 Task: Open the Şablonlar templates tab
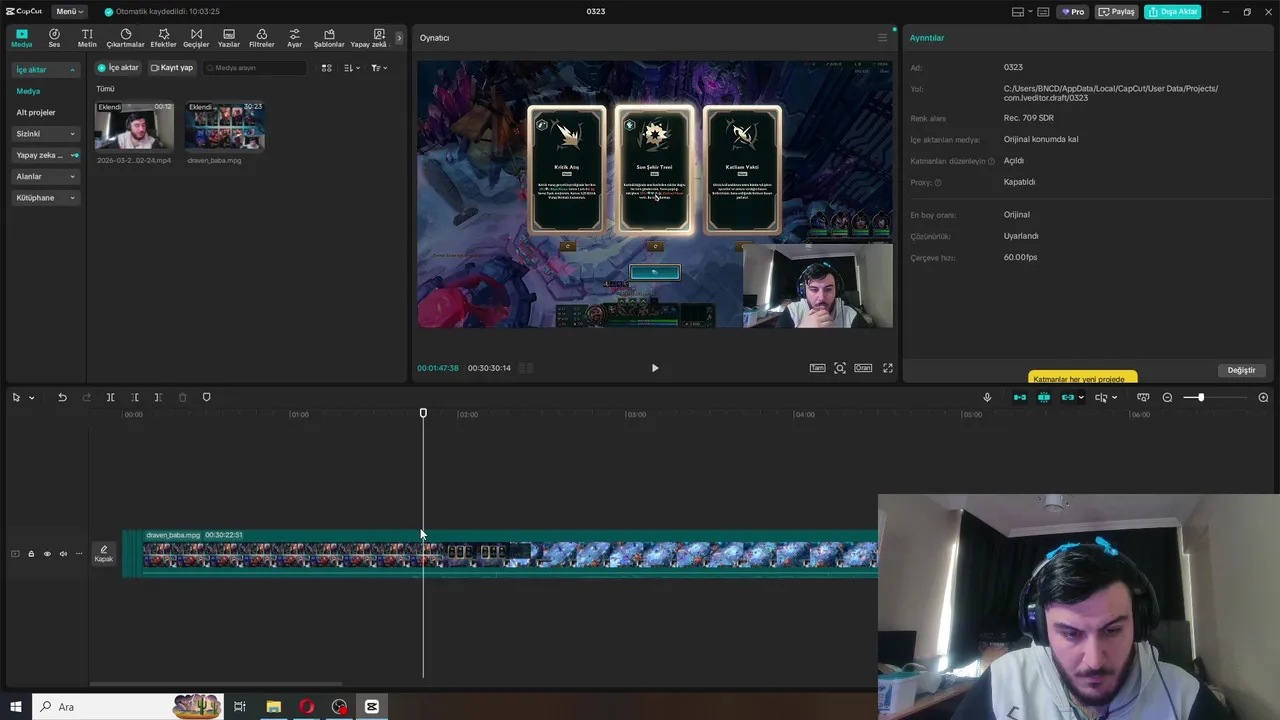click(329, 38)
